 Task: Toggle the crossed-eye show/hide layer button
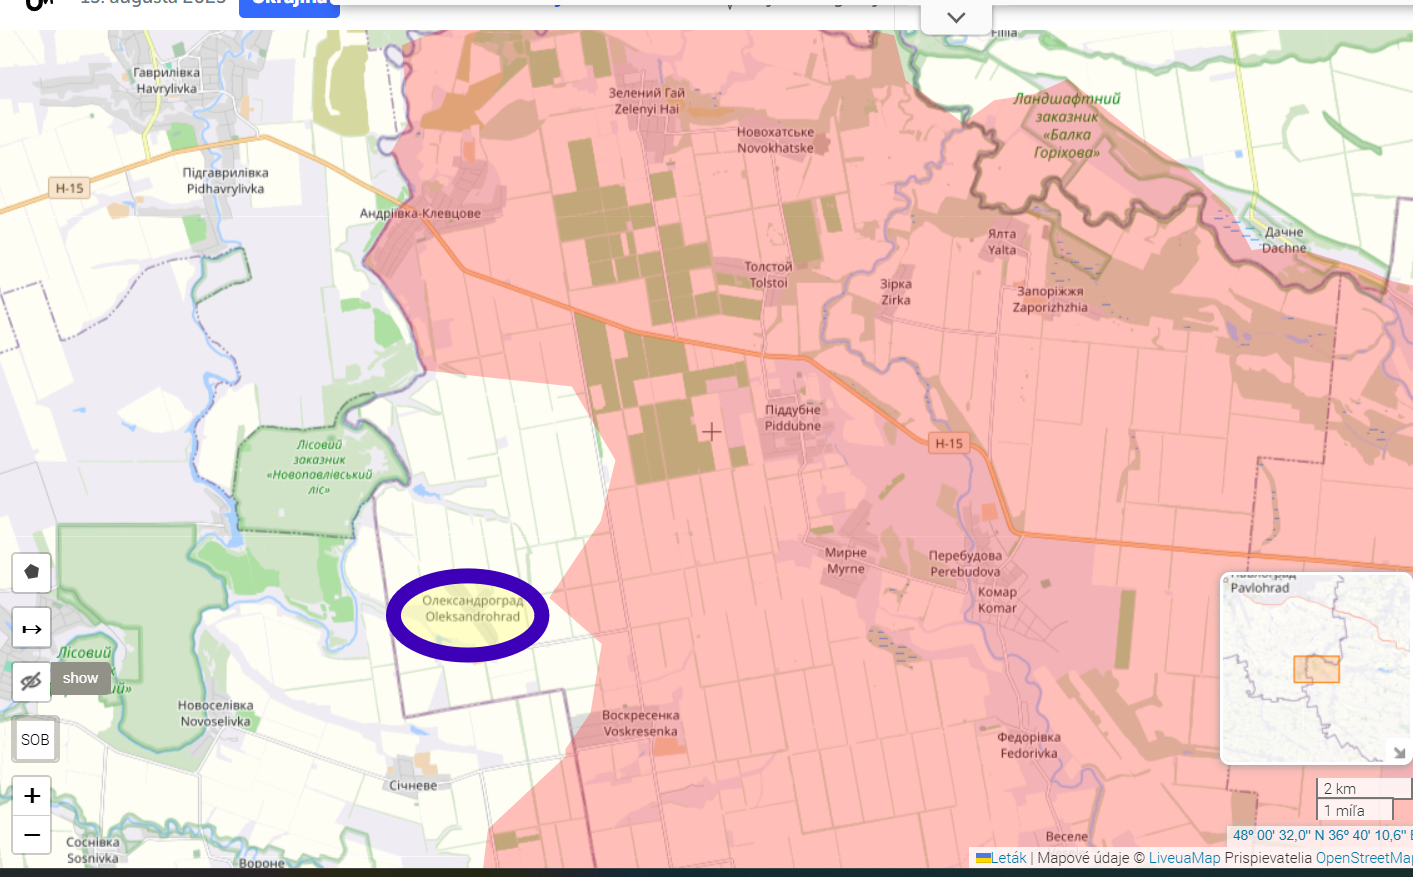(31, 681)
